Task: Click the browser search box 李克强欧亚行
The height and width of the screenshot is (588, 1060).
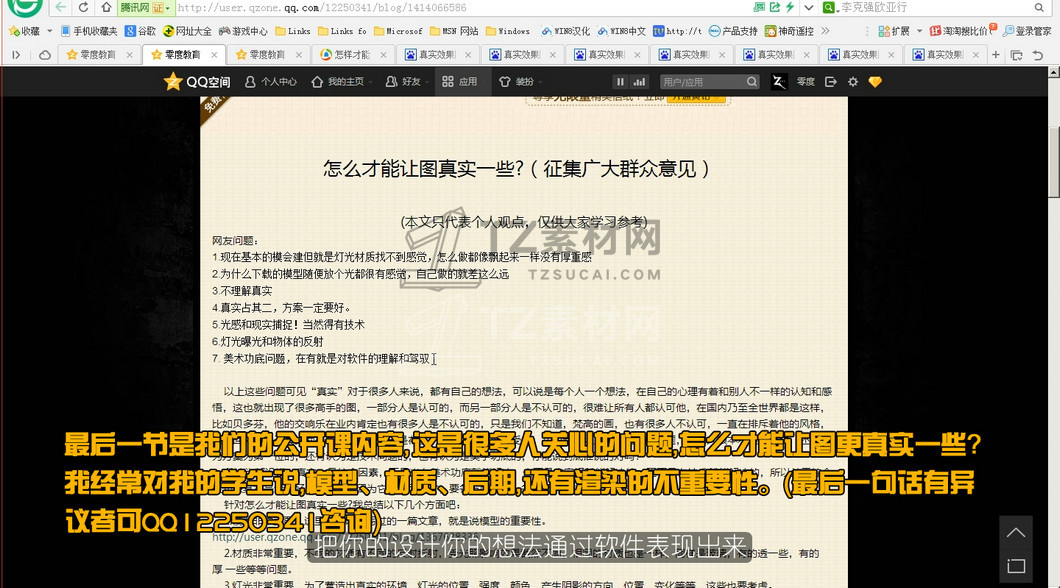Action: 933,7
